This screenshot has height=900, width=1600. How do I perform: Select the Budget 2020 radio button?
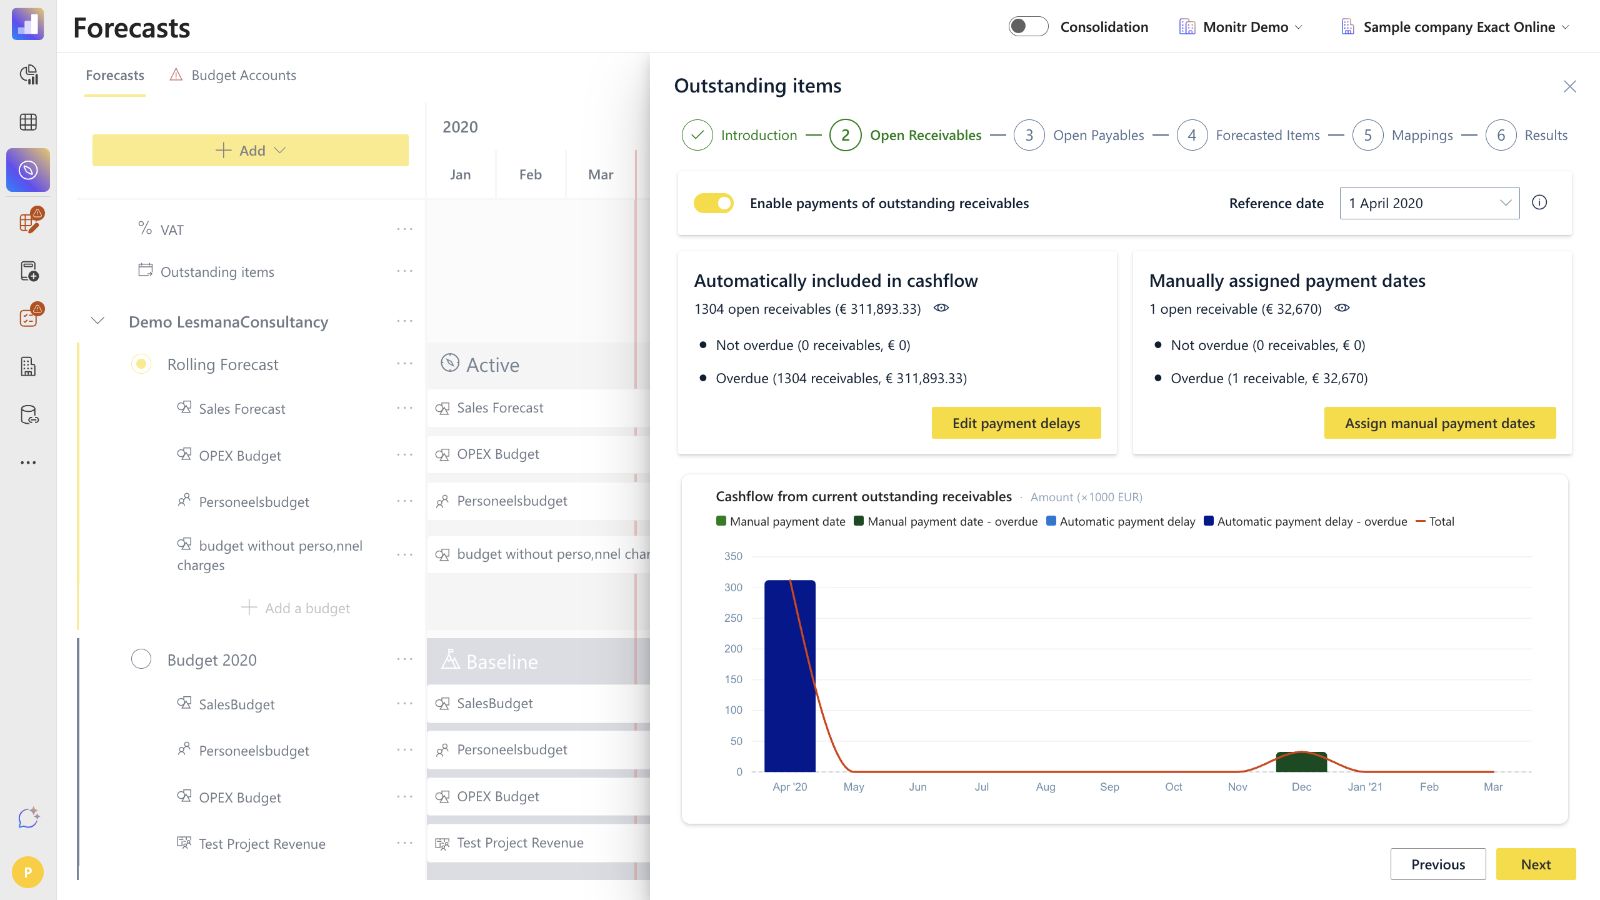click(x=141, y=659)
